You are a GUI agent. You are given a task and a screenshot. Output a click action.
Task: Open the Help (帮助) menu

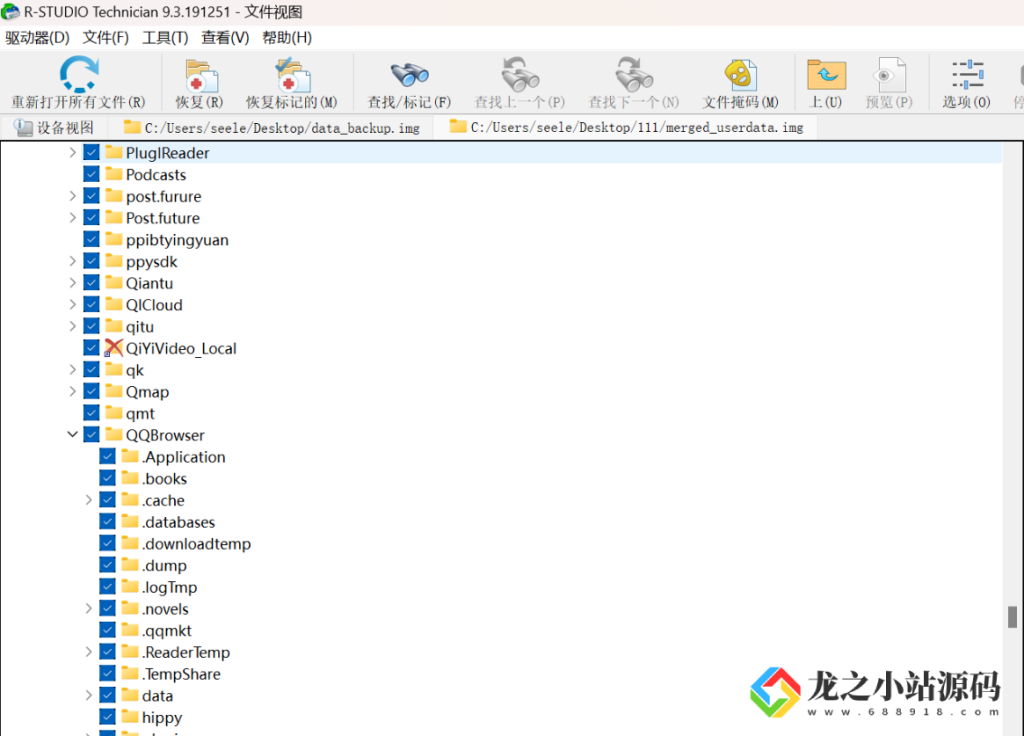tap(287, 38)
